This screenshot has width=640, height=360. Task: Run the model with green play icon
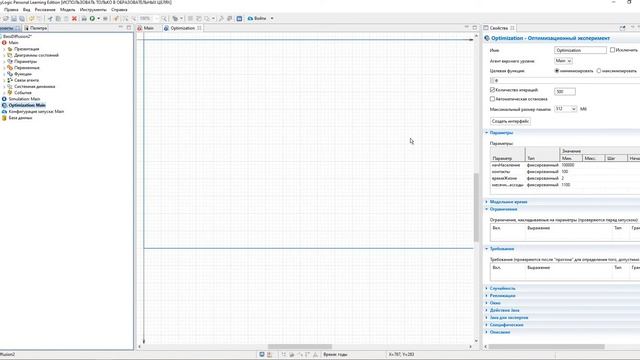pos(92,18)
